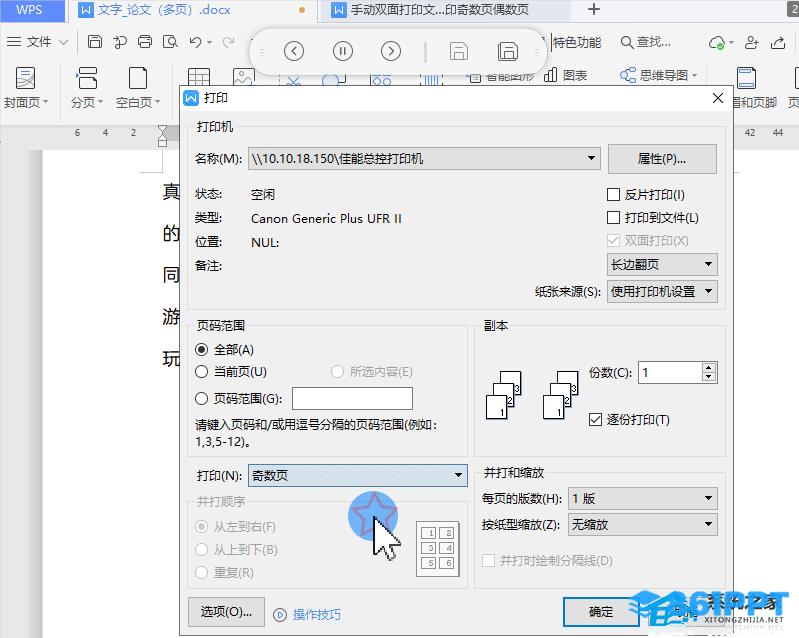Click the header and footer icon
Viewport: 799px width, 638px height.
pos(747,78)
